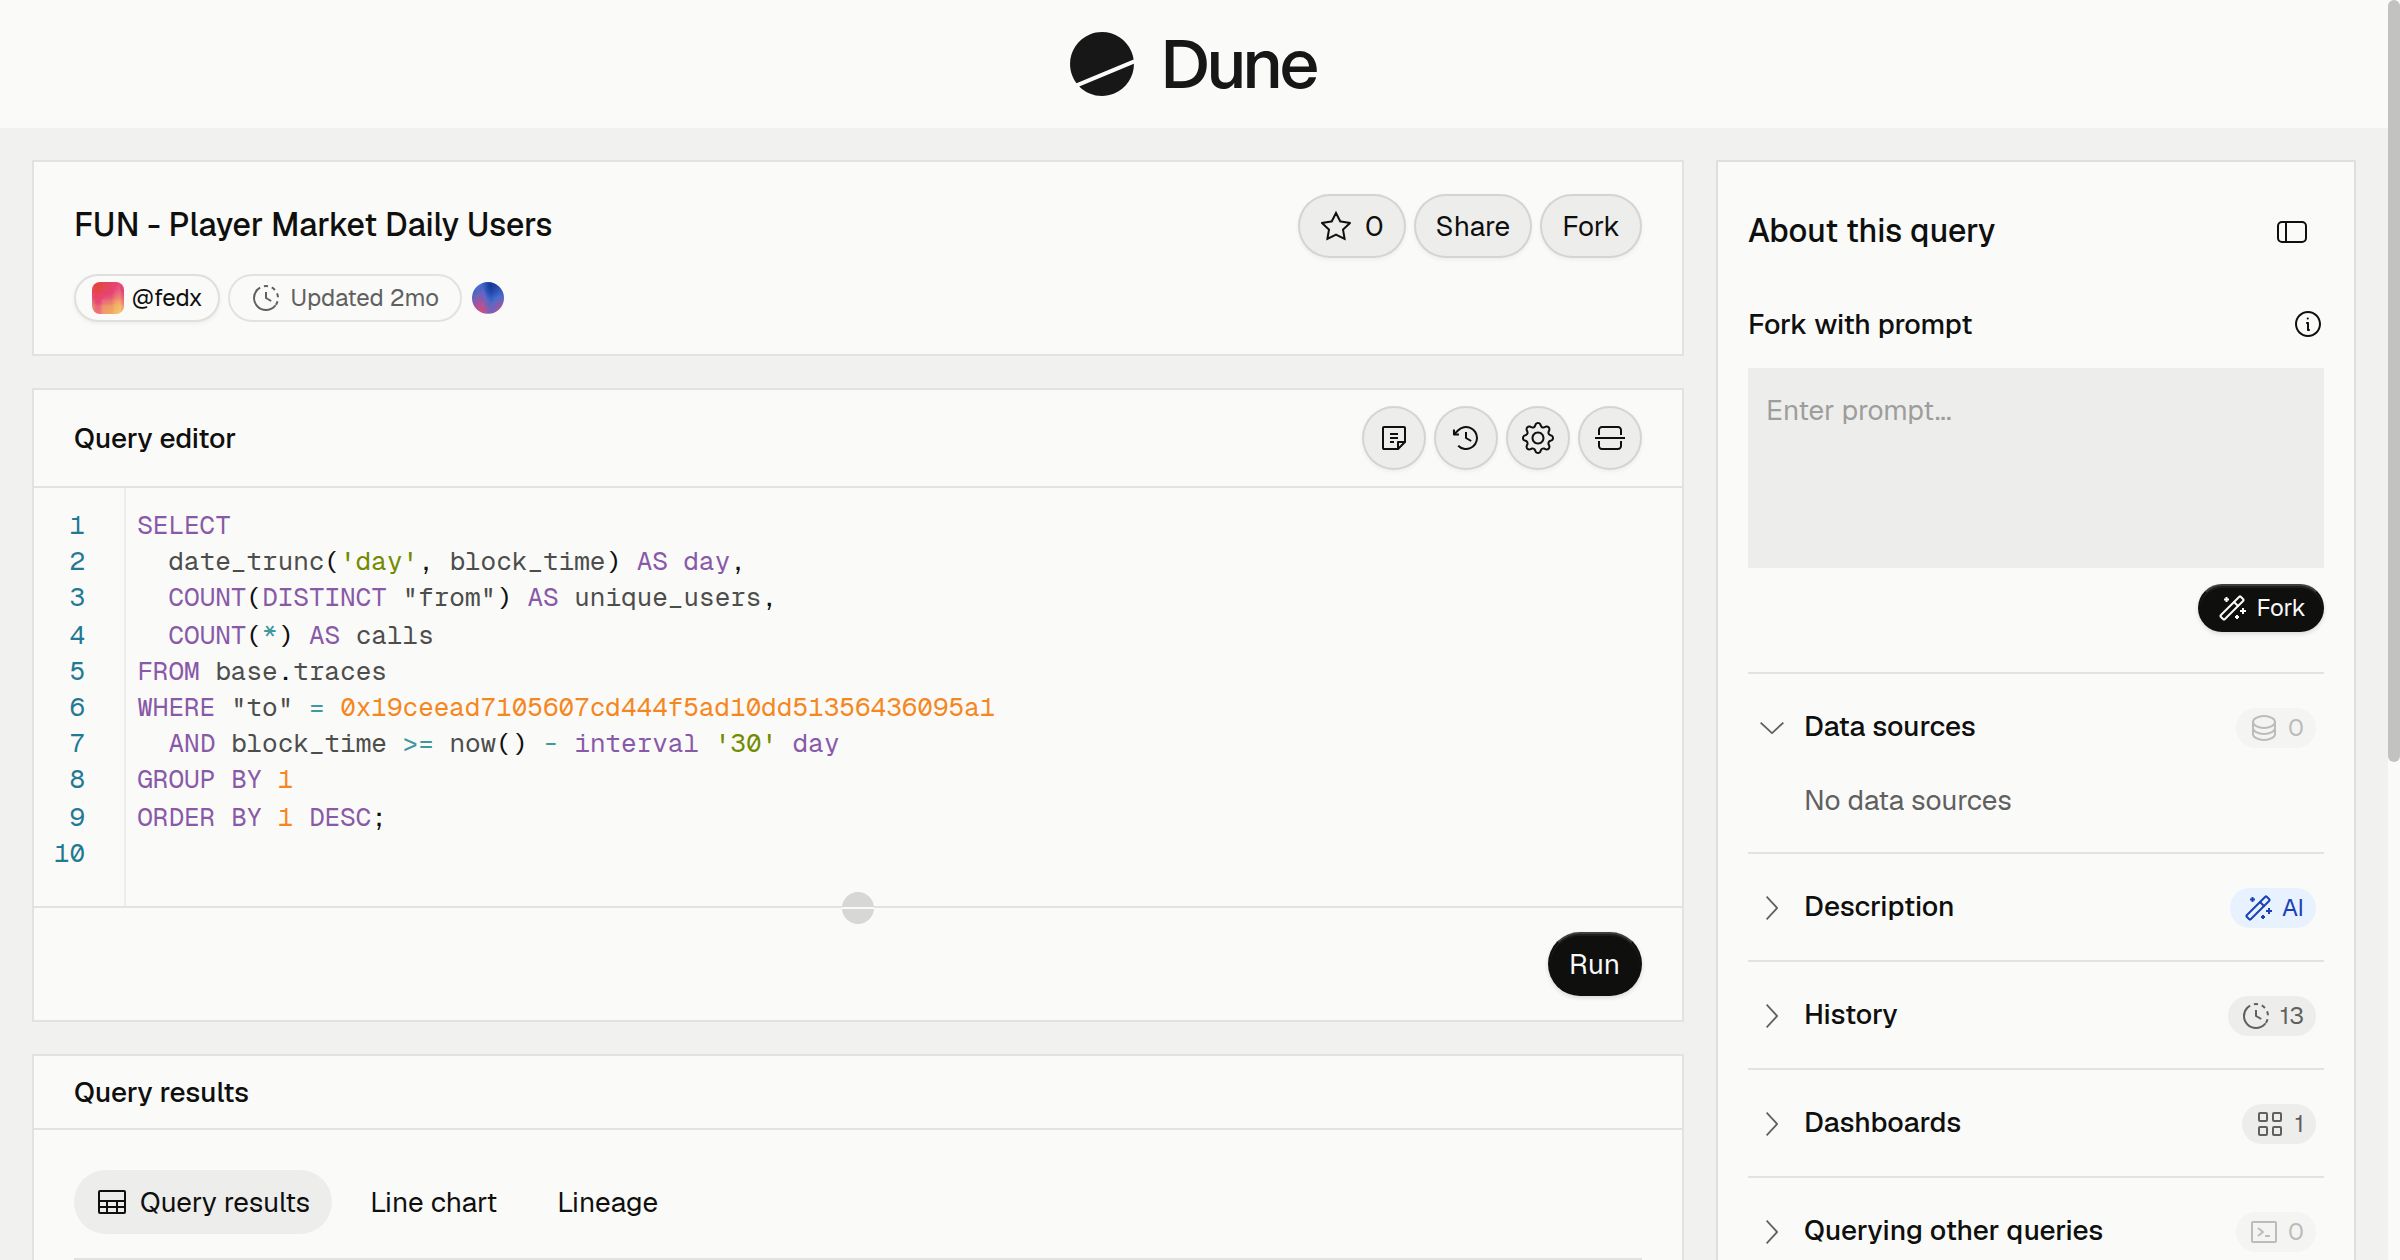Click the History count badge showing 13
Screen dimensions: 2400x1260
(x=2272, y=1016)
